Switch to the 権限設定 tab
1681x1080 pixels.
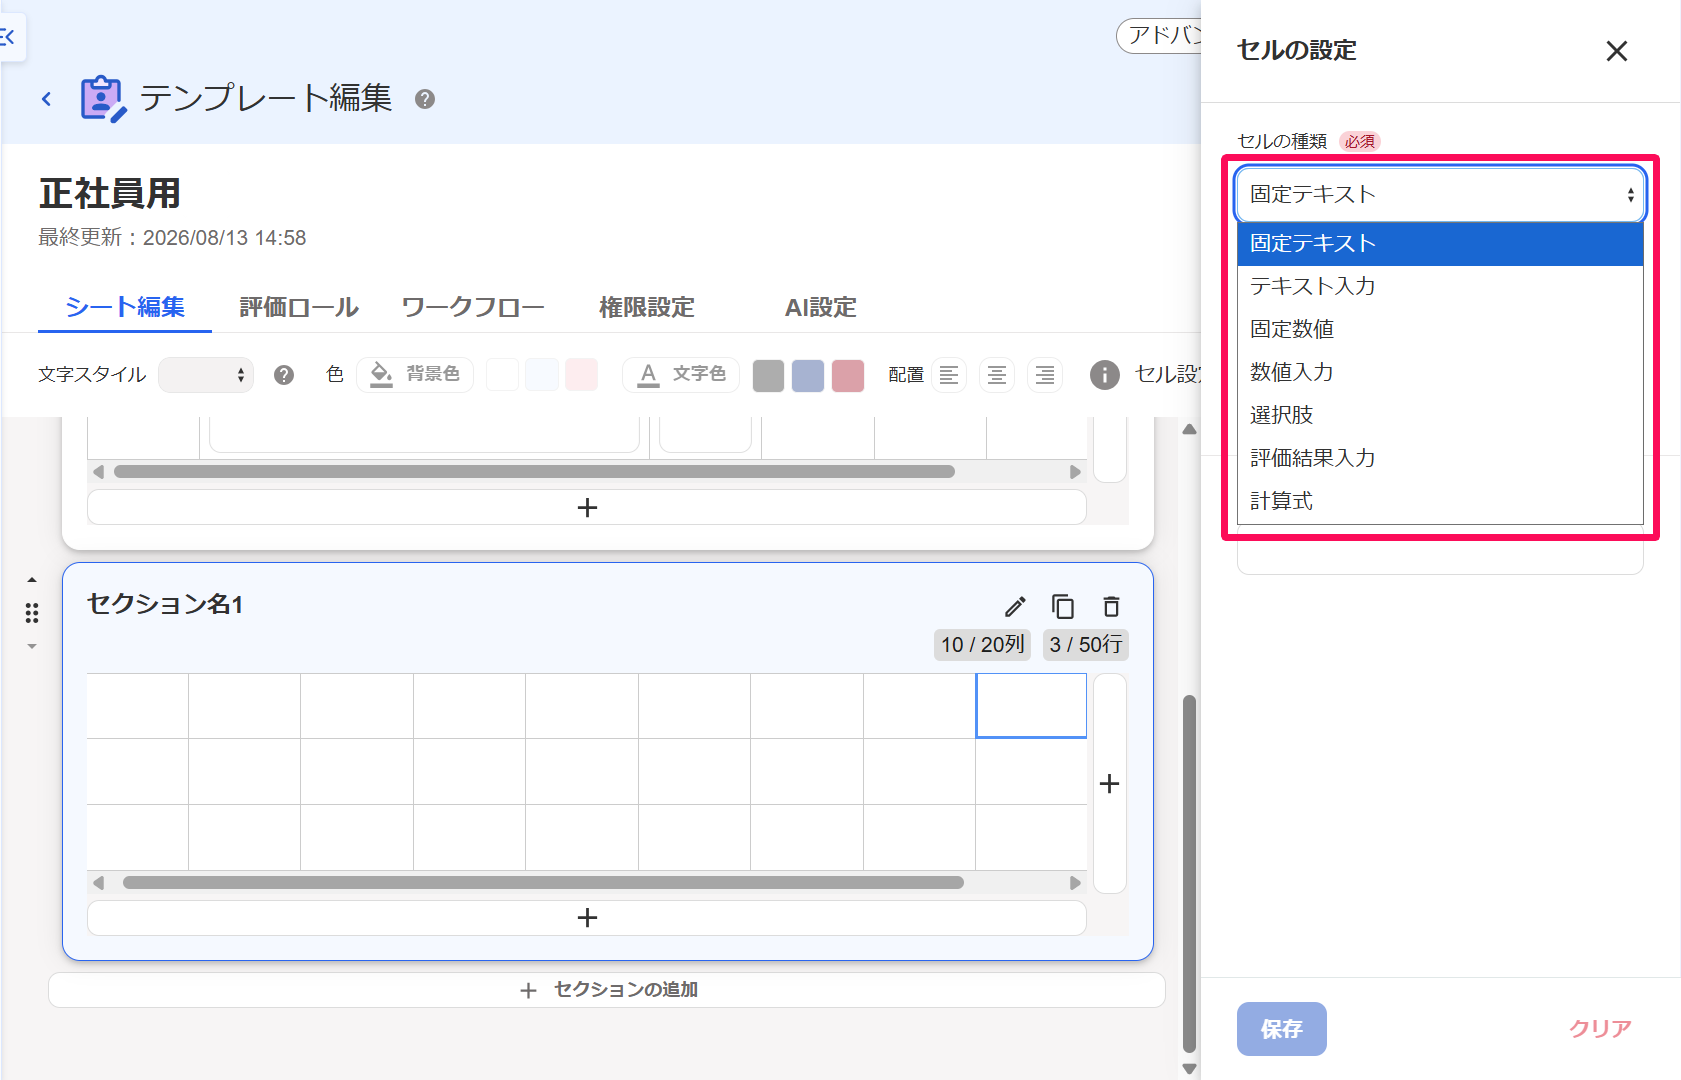tap(646, 307)
